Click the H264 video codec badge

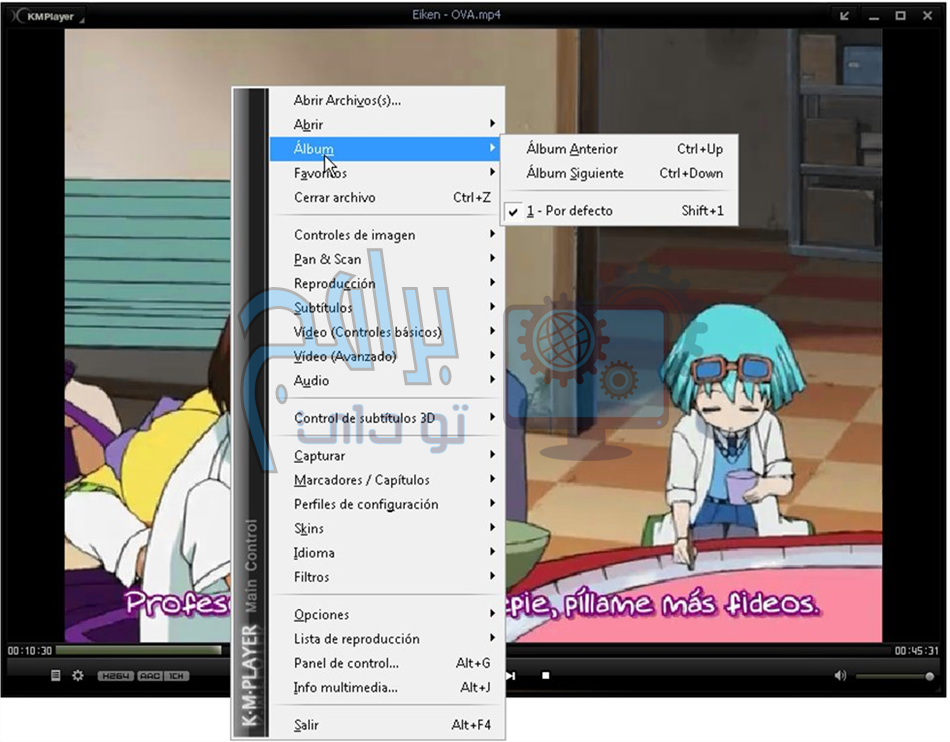(116, 677)
